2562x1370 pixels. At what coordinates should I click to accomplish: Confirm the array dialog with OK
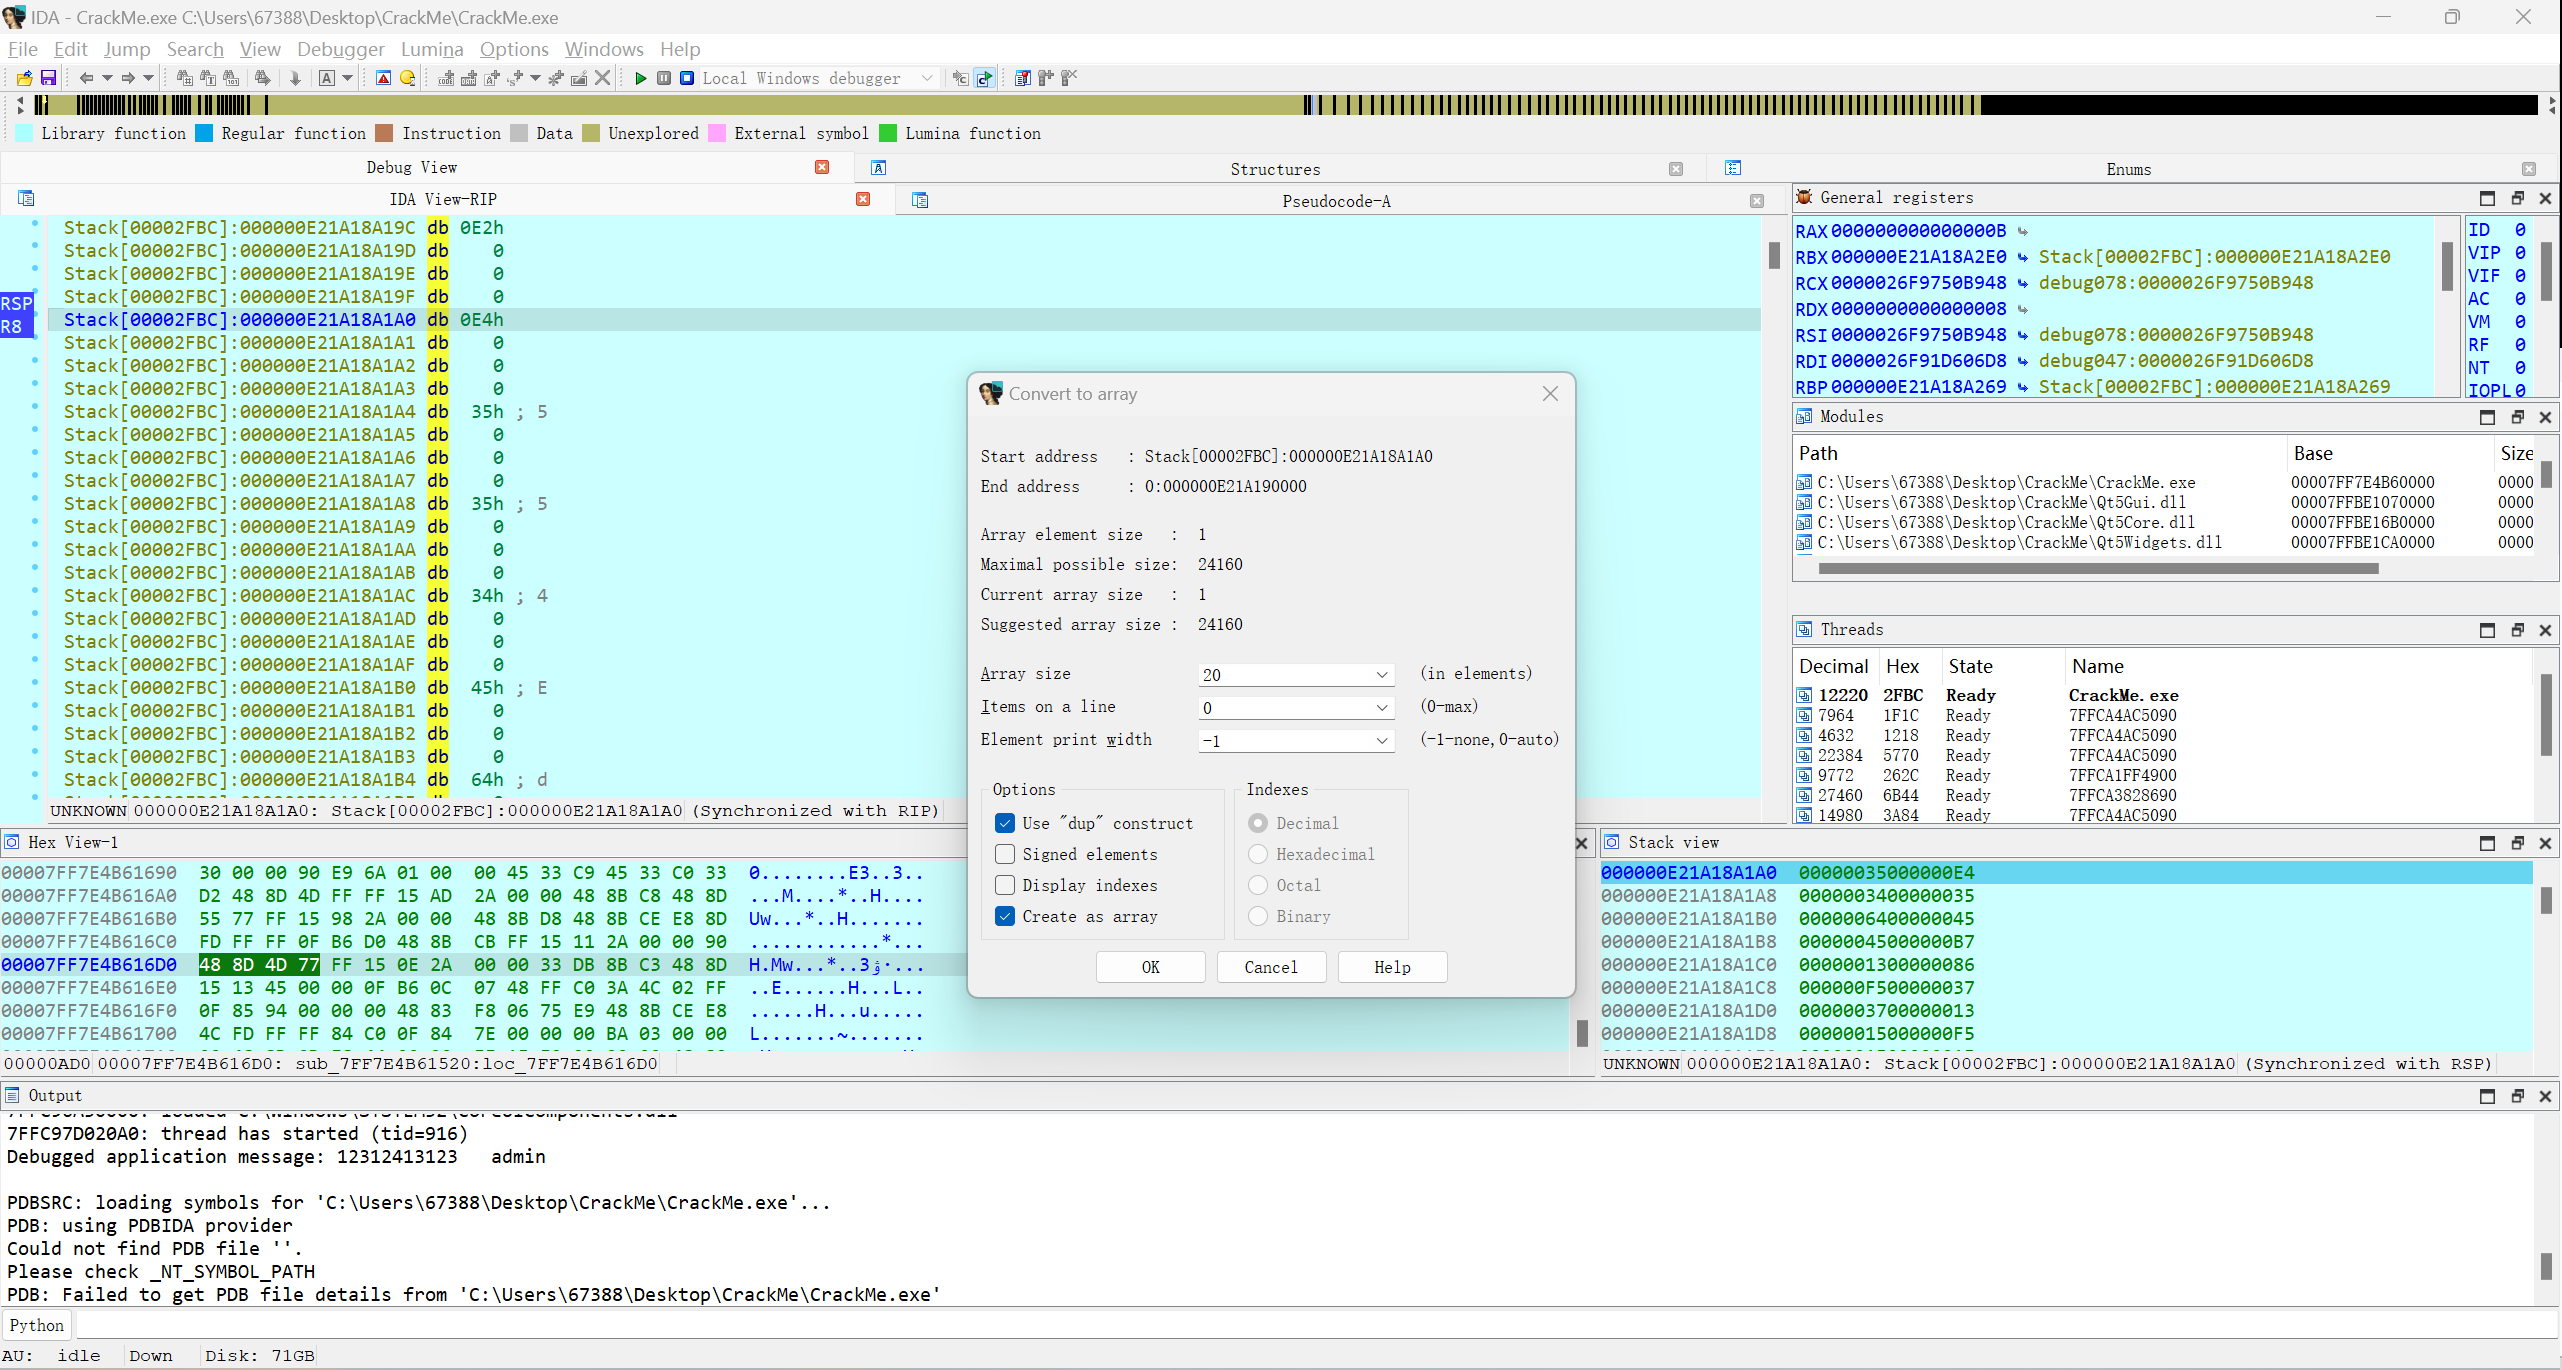(1150, 967)
